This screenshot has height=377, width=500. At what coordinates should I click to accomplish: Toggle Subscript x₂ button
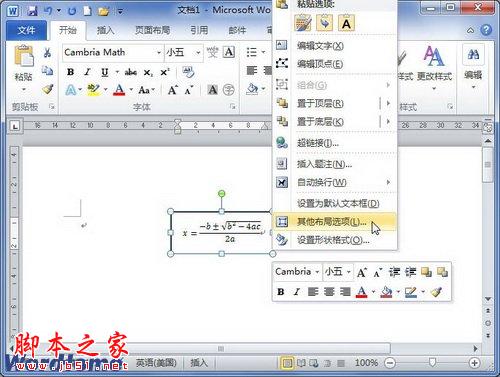148,72
